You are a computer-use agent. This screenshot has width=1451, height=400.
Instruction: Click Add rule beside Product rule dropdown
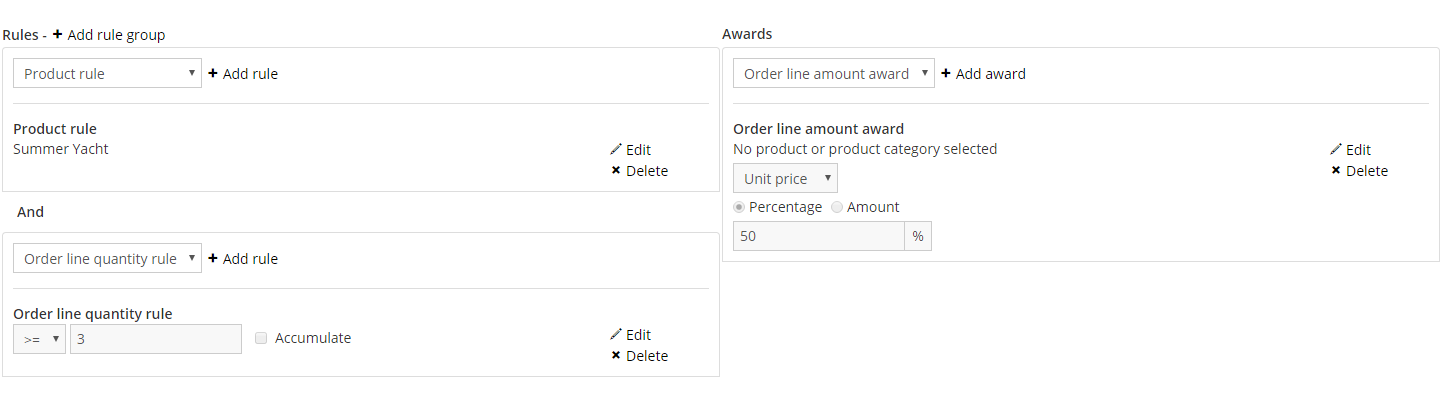243,73
